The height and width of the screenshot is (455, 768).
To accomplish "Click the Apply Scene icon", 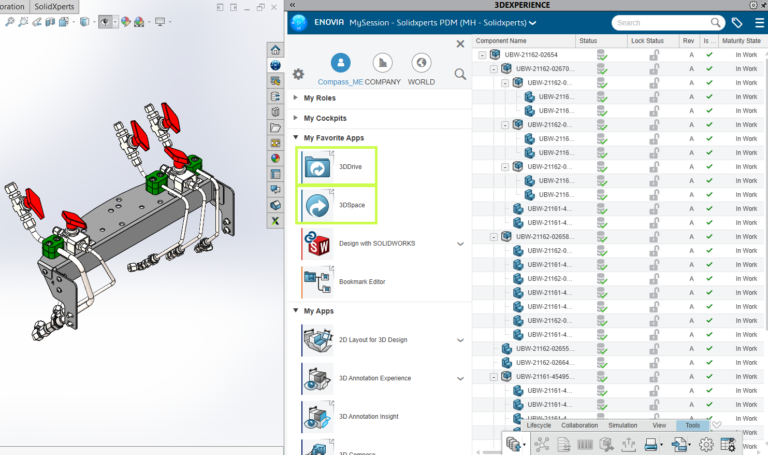I will (139, 22).
